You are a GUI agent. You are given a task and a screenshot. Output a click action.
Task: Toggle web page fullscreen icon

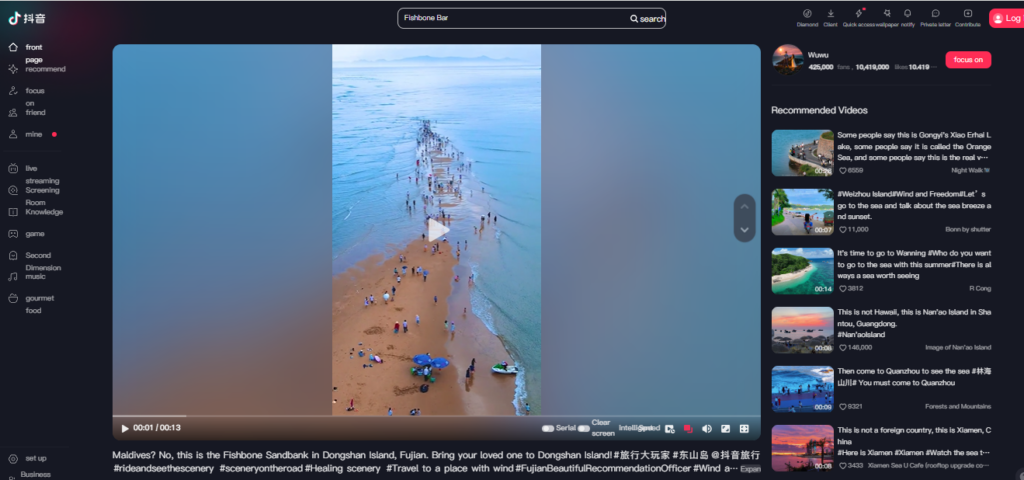click(x=725, y=429)
